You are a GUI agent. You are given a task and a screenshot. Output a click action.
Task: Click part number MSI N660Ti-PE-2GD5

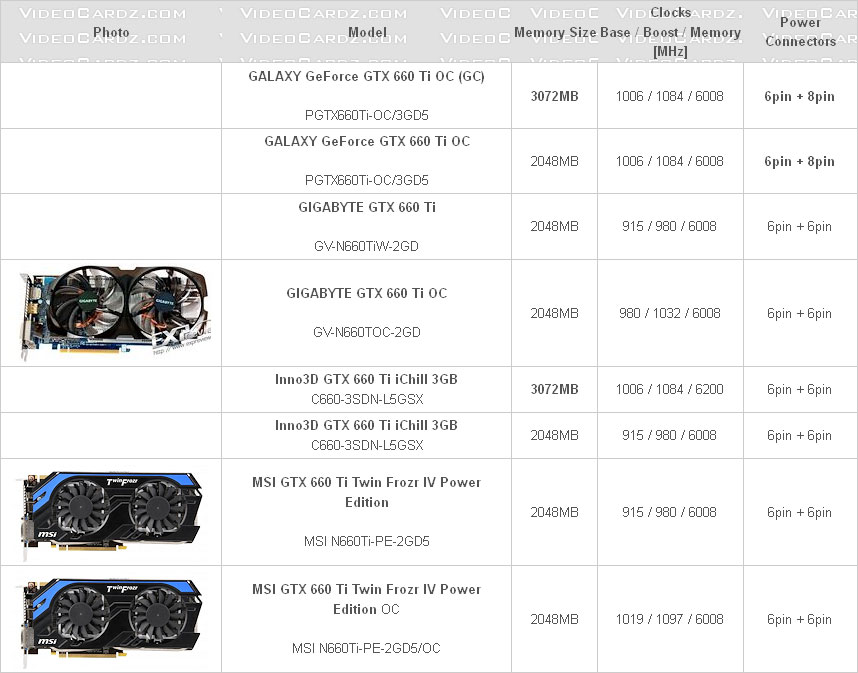point(367,541)
